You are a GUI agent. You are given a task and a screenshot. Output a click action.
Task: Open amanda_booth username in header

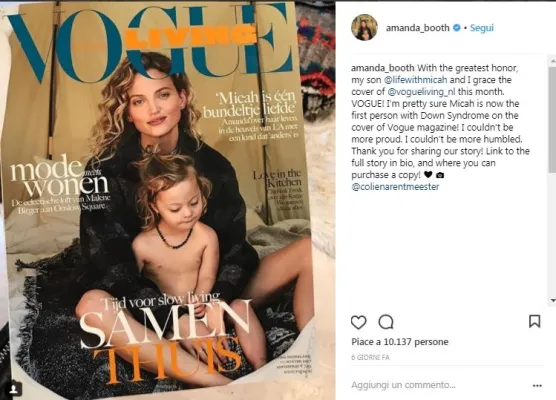pos(417,28)
